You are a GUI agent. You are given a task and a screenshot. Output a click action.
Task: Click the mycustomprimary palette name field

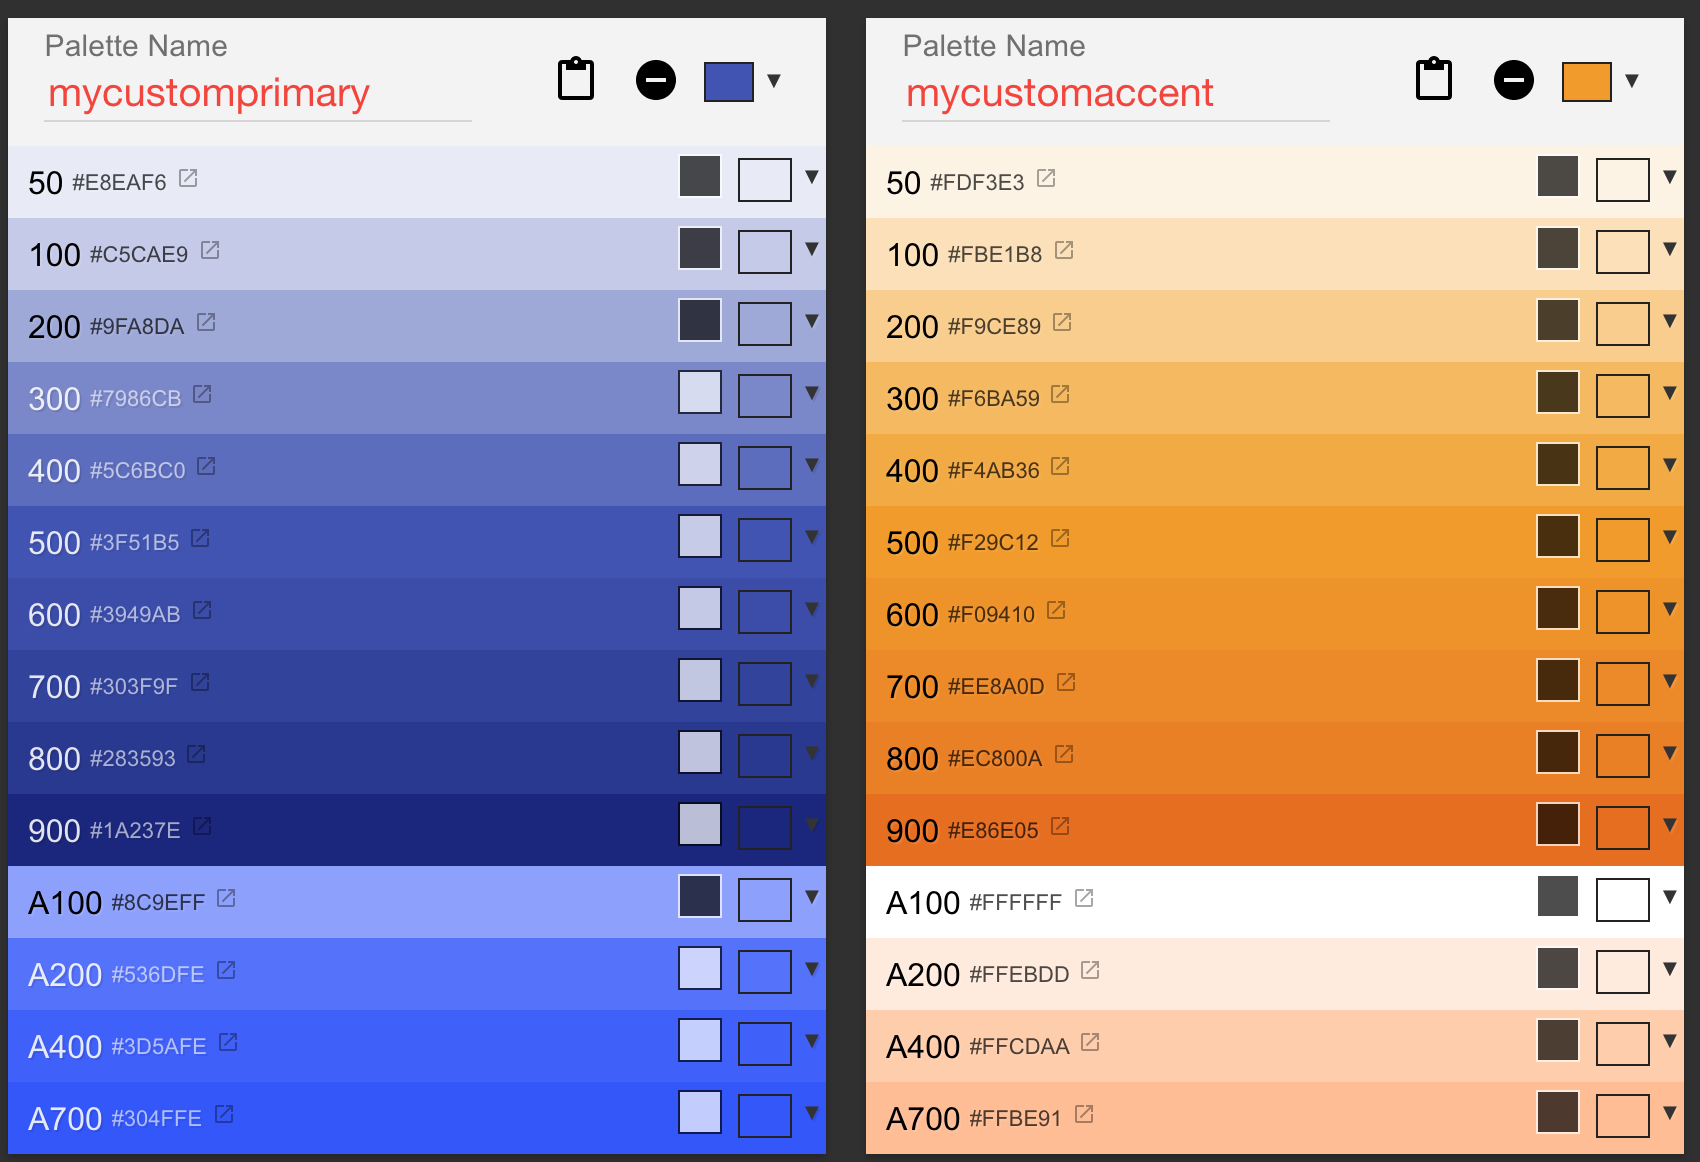pyautogui.click(x=258, y=94)
